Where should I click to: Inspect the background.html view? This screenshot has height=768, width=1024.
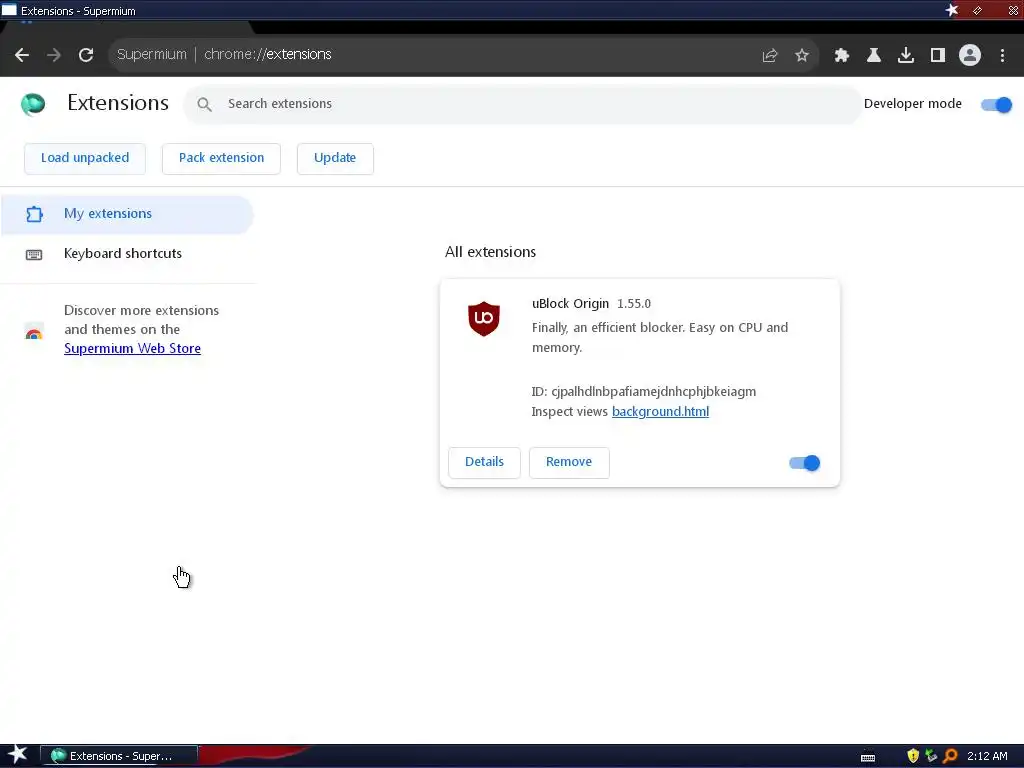pyautogui.click(x=660, y=411)
